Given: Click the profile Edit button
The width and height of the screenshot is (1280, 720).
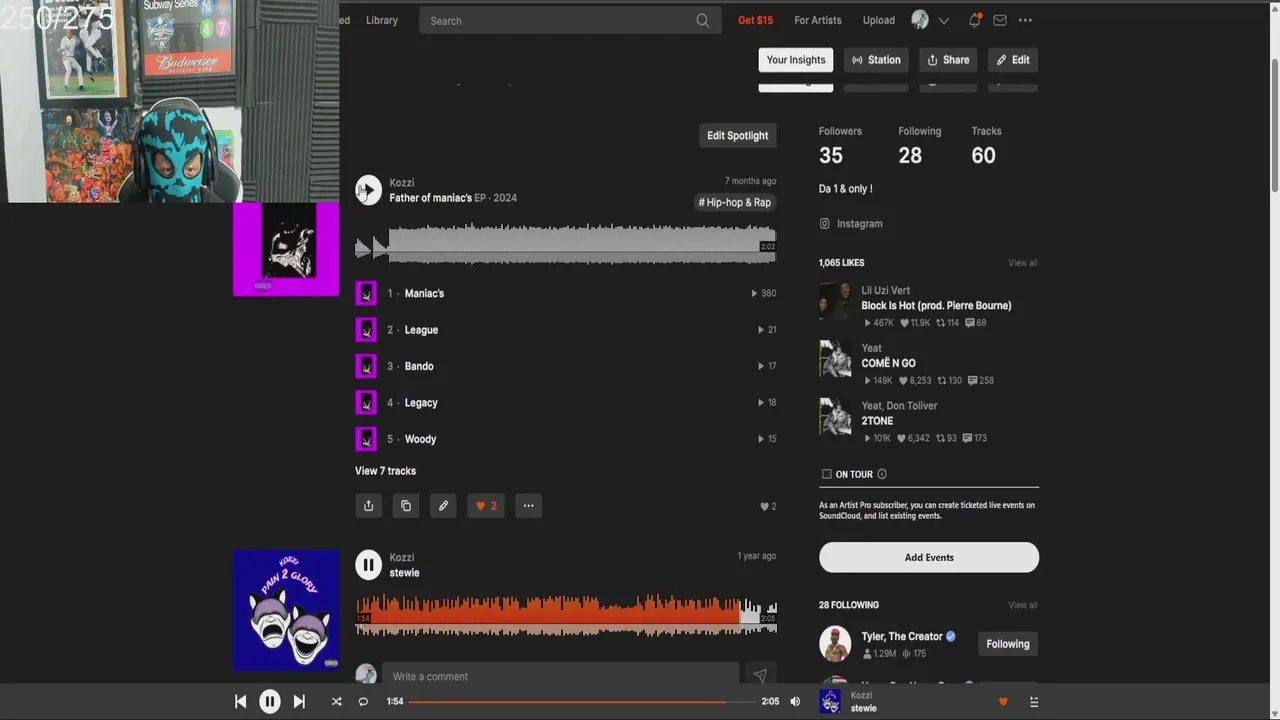Looking at the screenshot, I should point(1013,60).
